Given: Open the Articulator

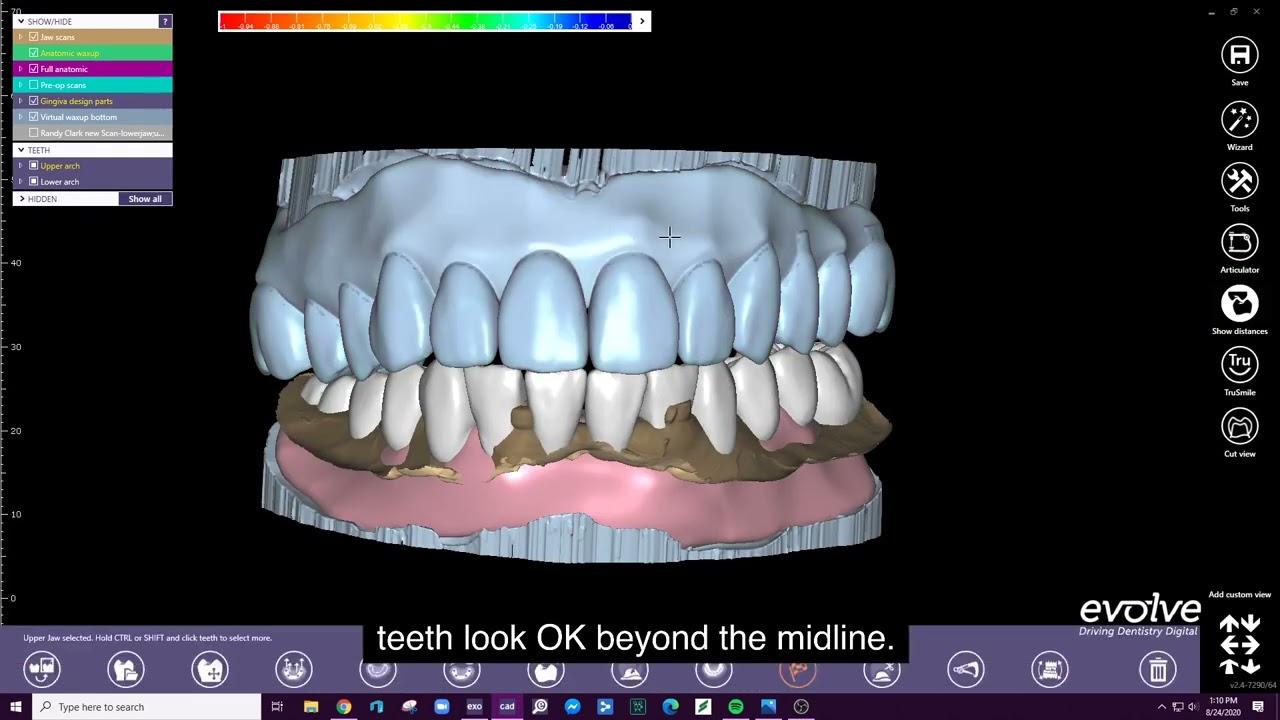Looking at the screenshot, I should (x=1239, y=242).
